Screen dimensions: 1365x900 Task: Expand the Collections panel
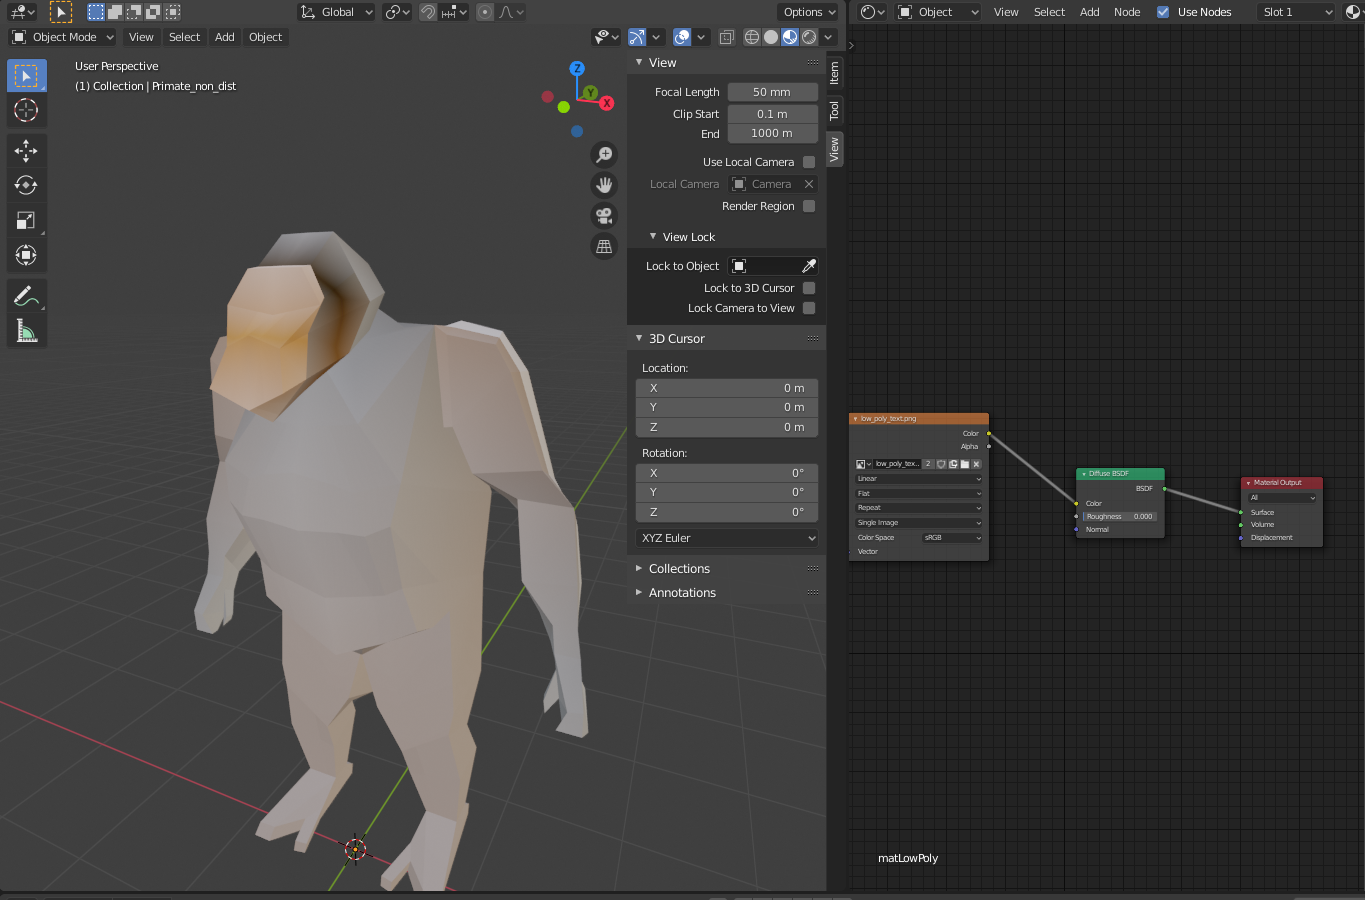679,569
